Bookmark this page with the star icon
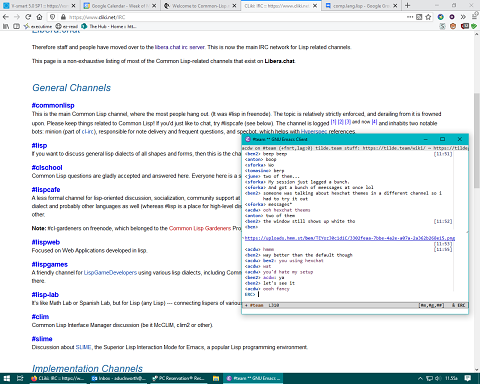 click(x=428, y=17)
